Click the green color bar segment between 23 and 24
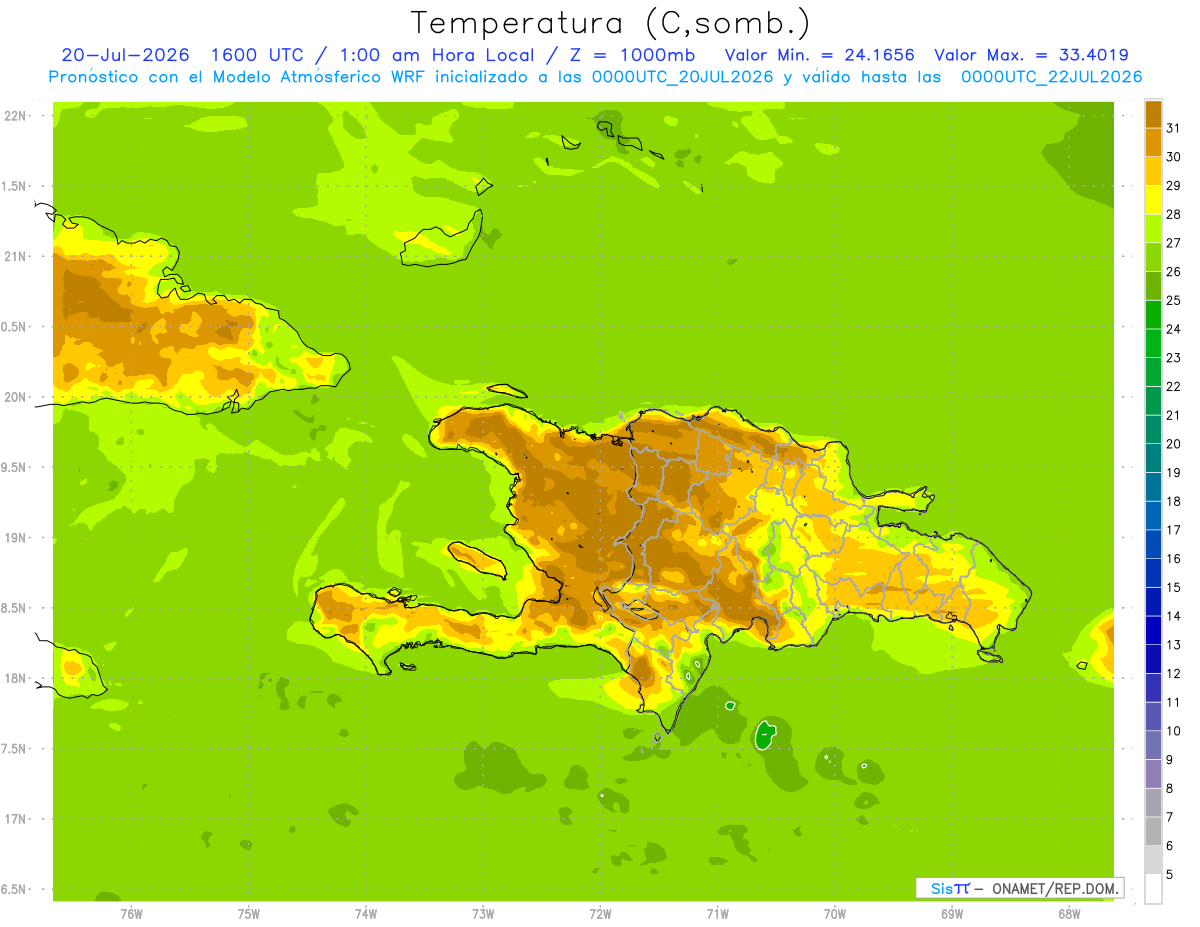Screen dimensions: 1200x927 (x=1153, y=343)
